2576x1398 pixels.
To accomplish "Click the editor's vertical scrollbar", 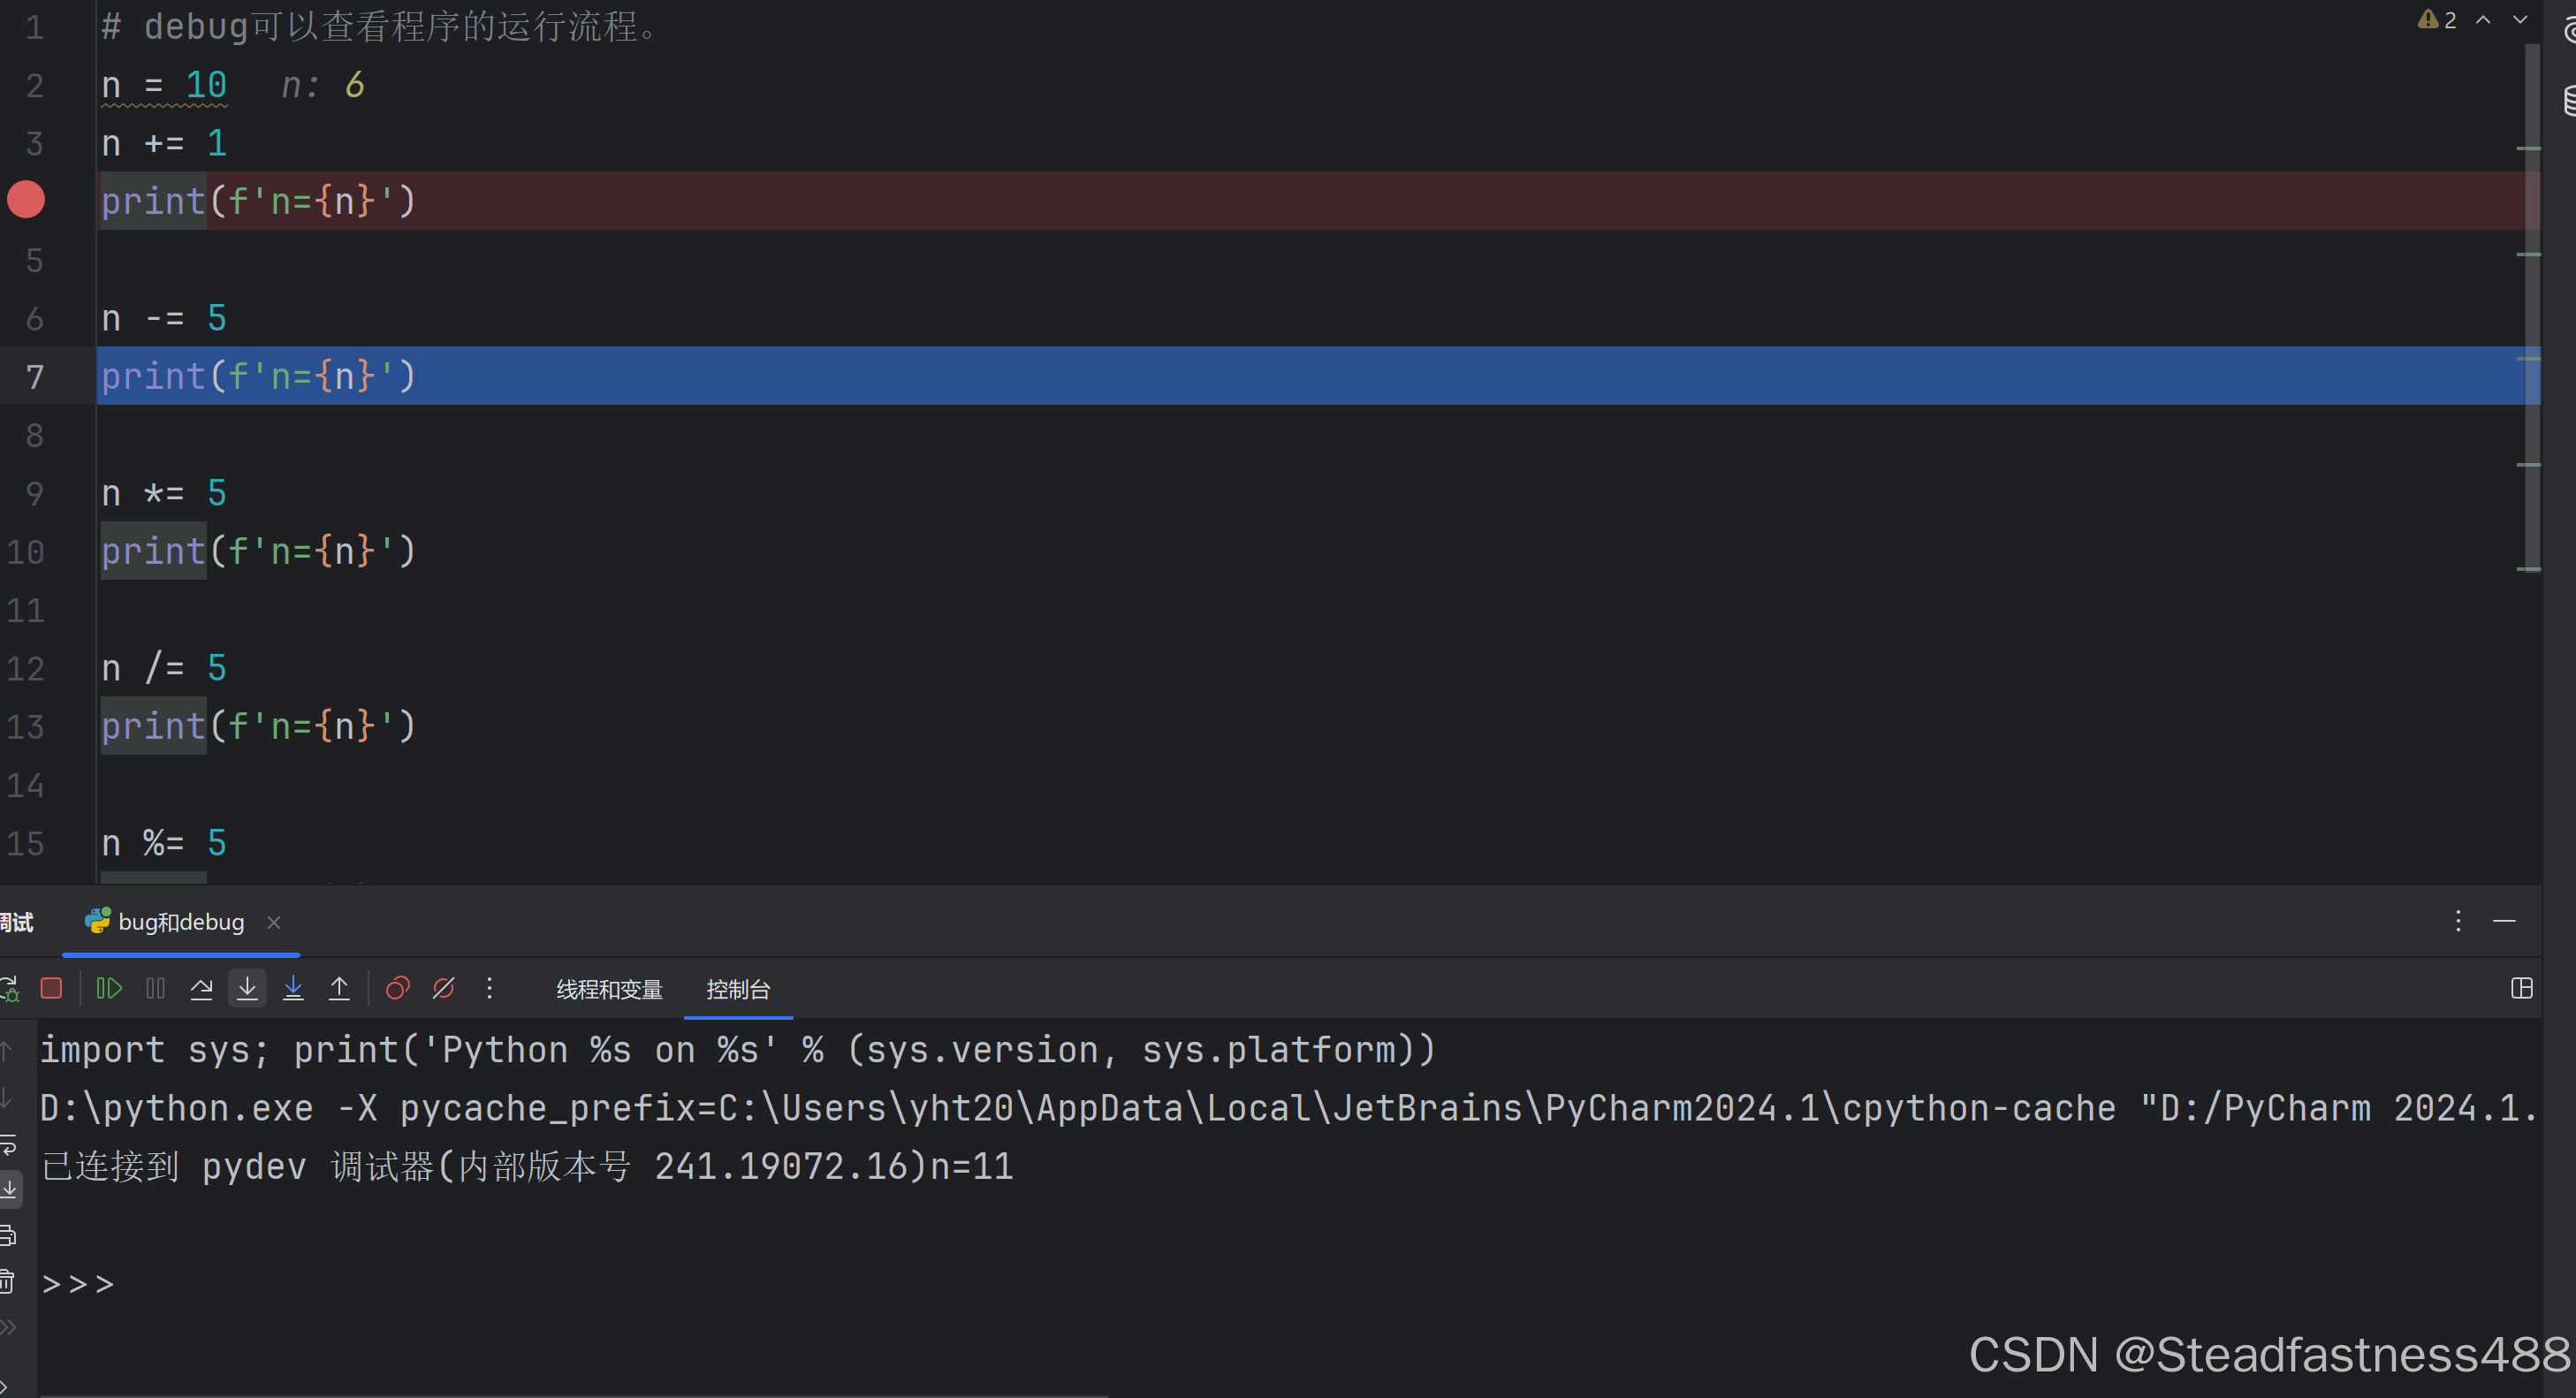I will click(x=2532, y=300).
